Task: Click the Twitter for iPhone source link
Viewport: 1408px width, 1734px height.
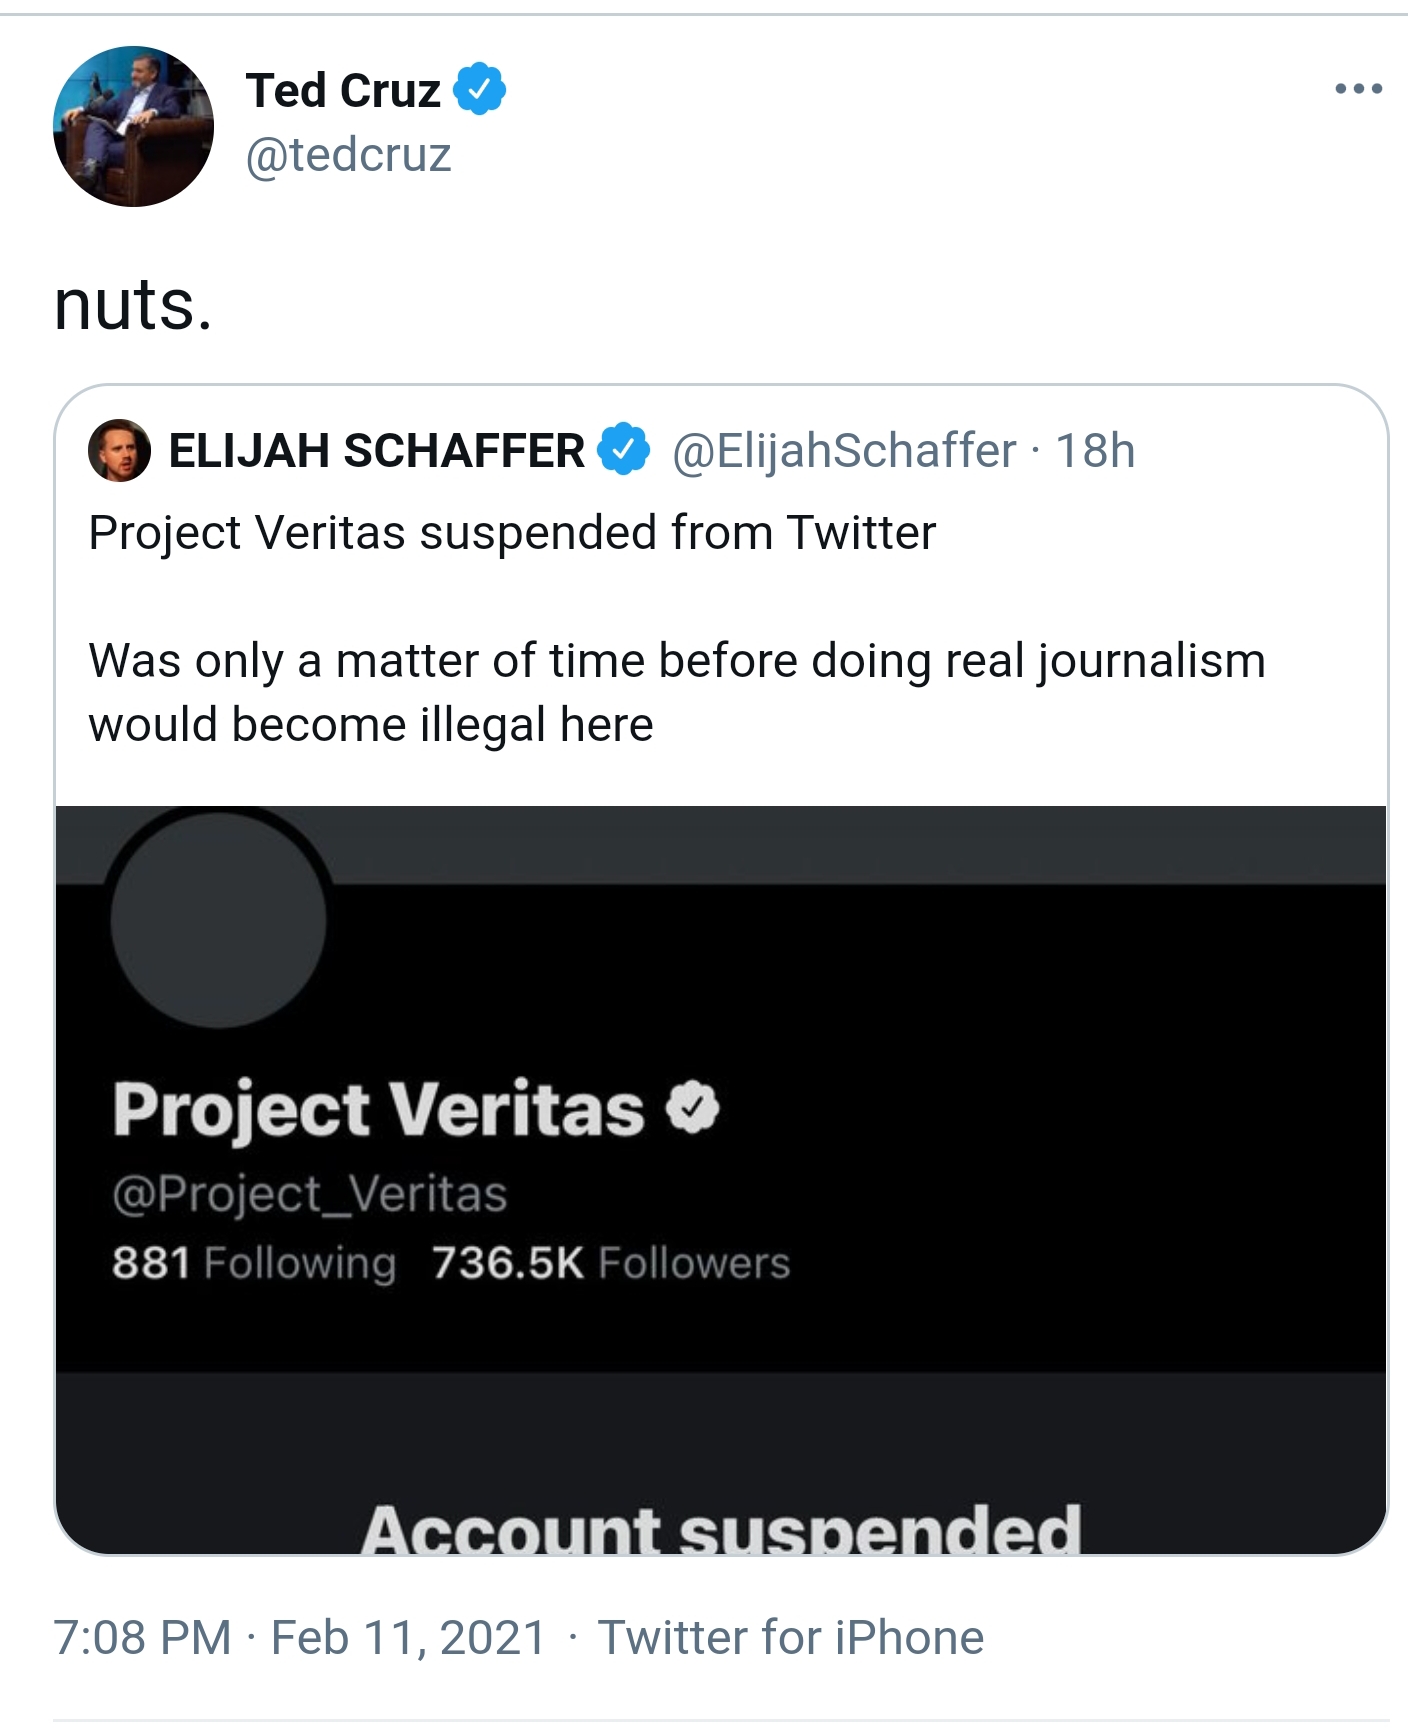Action: click(791, 1638)
